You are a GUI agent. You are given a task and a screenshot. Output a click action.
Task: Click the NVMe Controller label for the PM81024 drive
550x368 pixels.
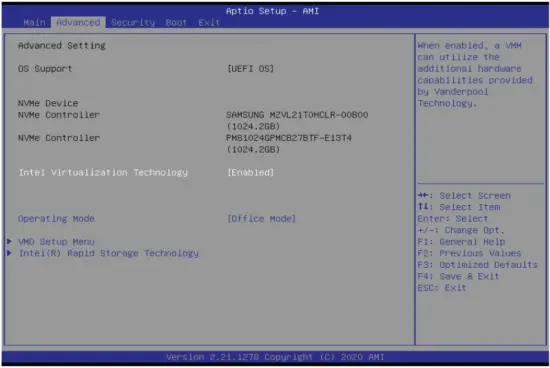coord(59,138)
